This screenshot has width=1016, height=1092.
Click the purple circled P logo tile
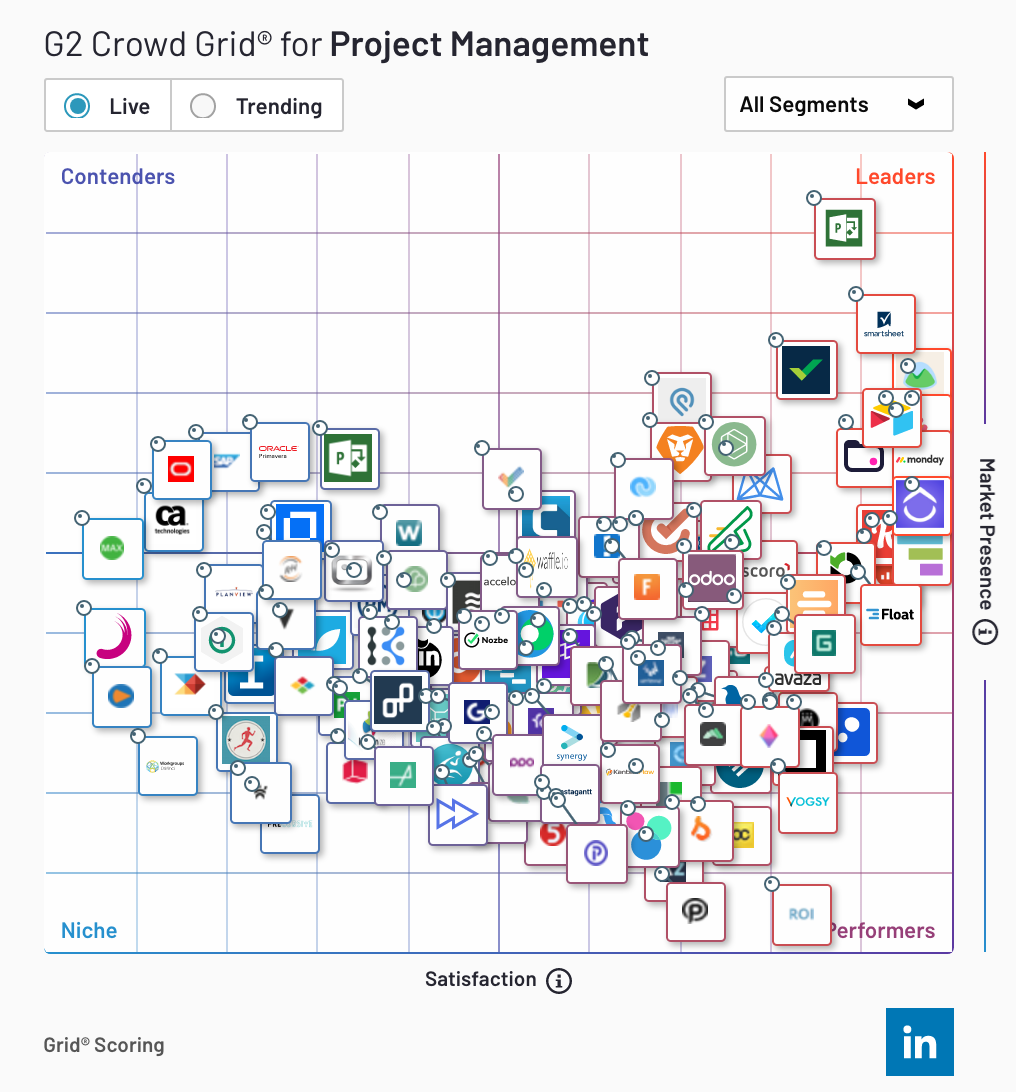tap(597, 854)
